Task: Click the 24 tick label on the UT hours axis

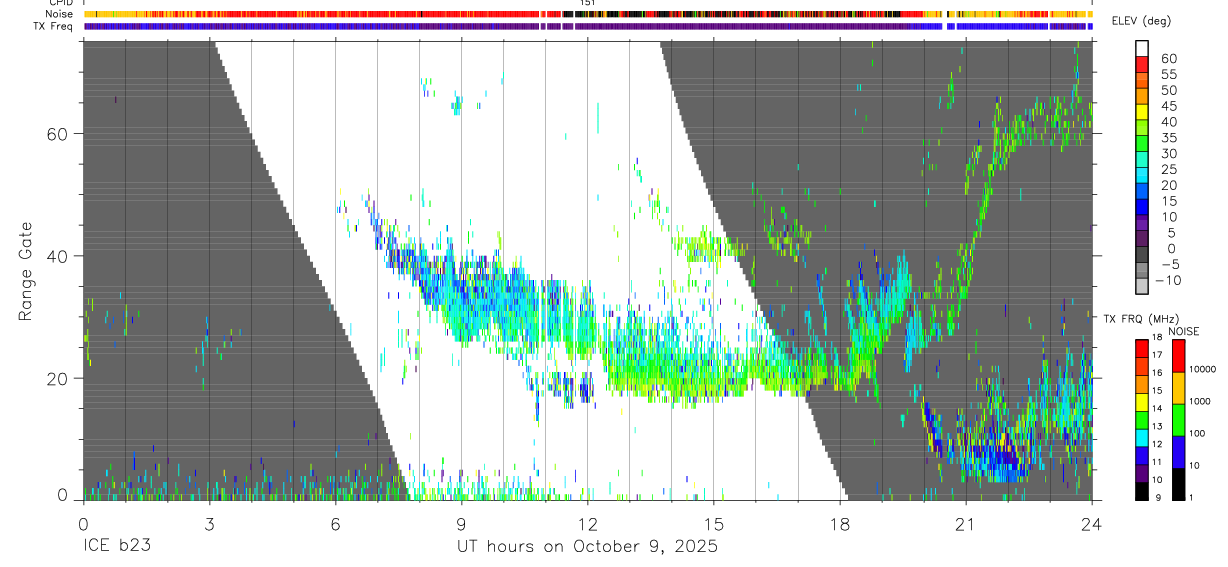Action: click(x=1091, y=523)
